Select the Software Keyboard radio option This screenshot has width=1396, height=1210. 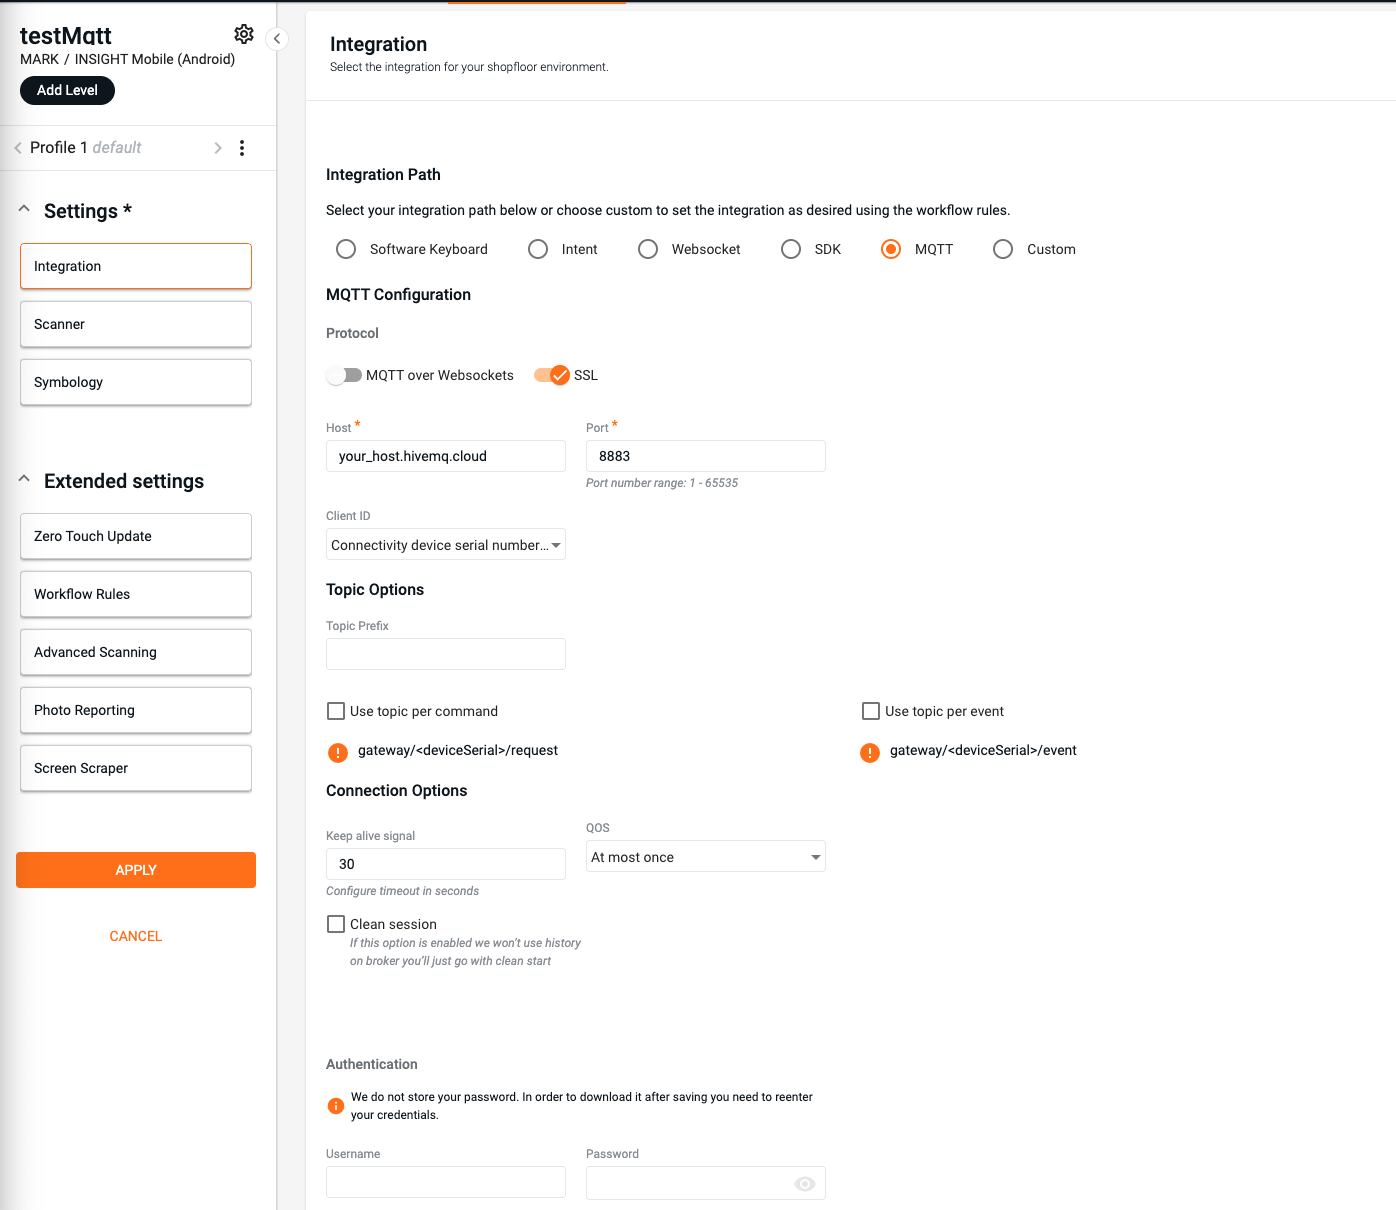346,249
